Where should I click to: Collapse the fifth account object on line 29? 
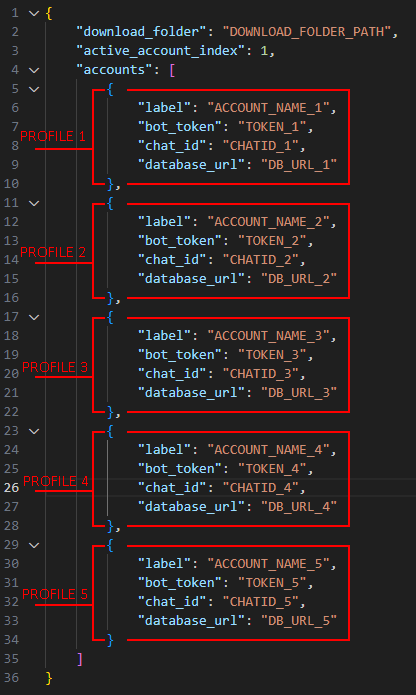[x=34, y=545]
